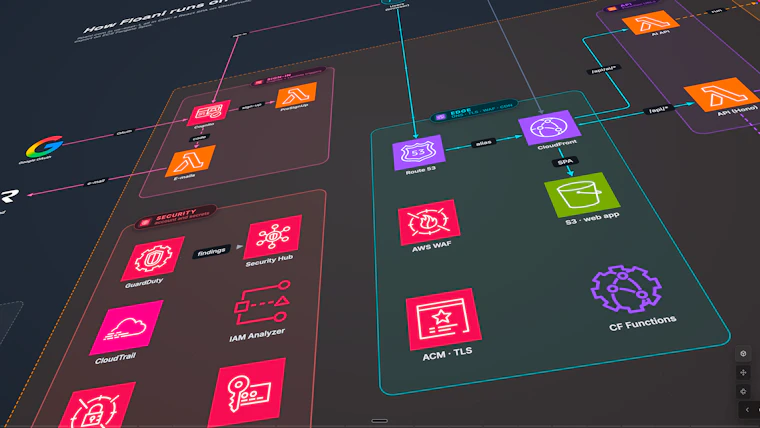Select the AWS WAF node icon
The width and height of the screenshot is (760, 428).
[429, 222]
